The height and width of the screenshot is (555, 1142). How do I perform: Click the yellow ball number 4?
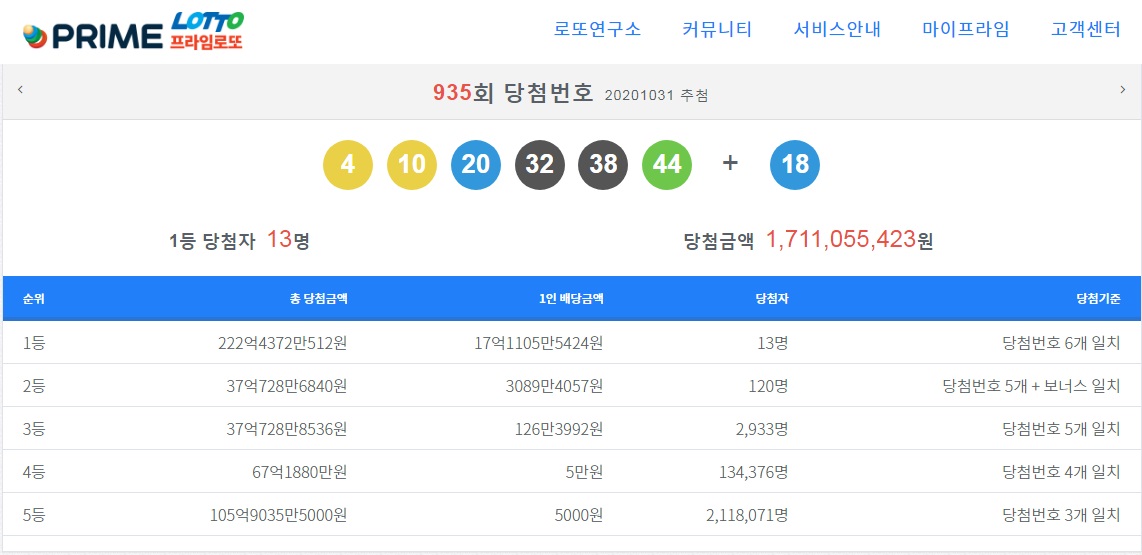click(348, 165)
